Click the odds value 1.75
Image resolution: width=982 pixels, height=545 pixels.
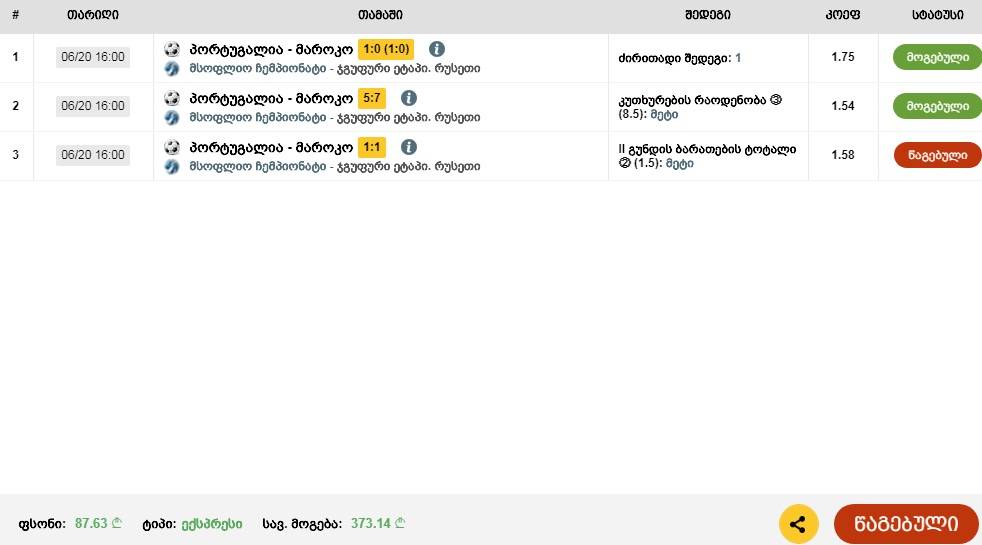[x=842, y=57]
